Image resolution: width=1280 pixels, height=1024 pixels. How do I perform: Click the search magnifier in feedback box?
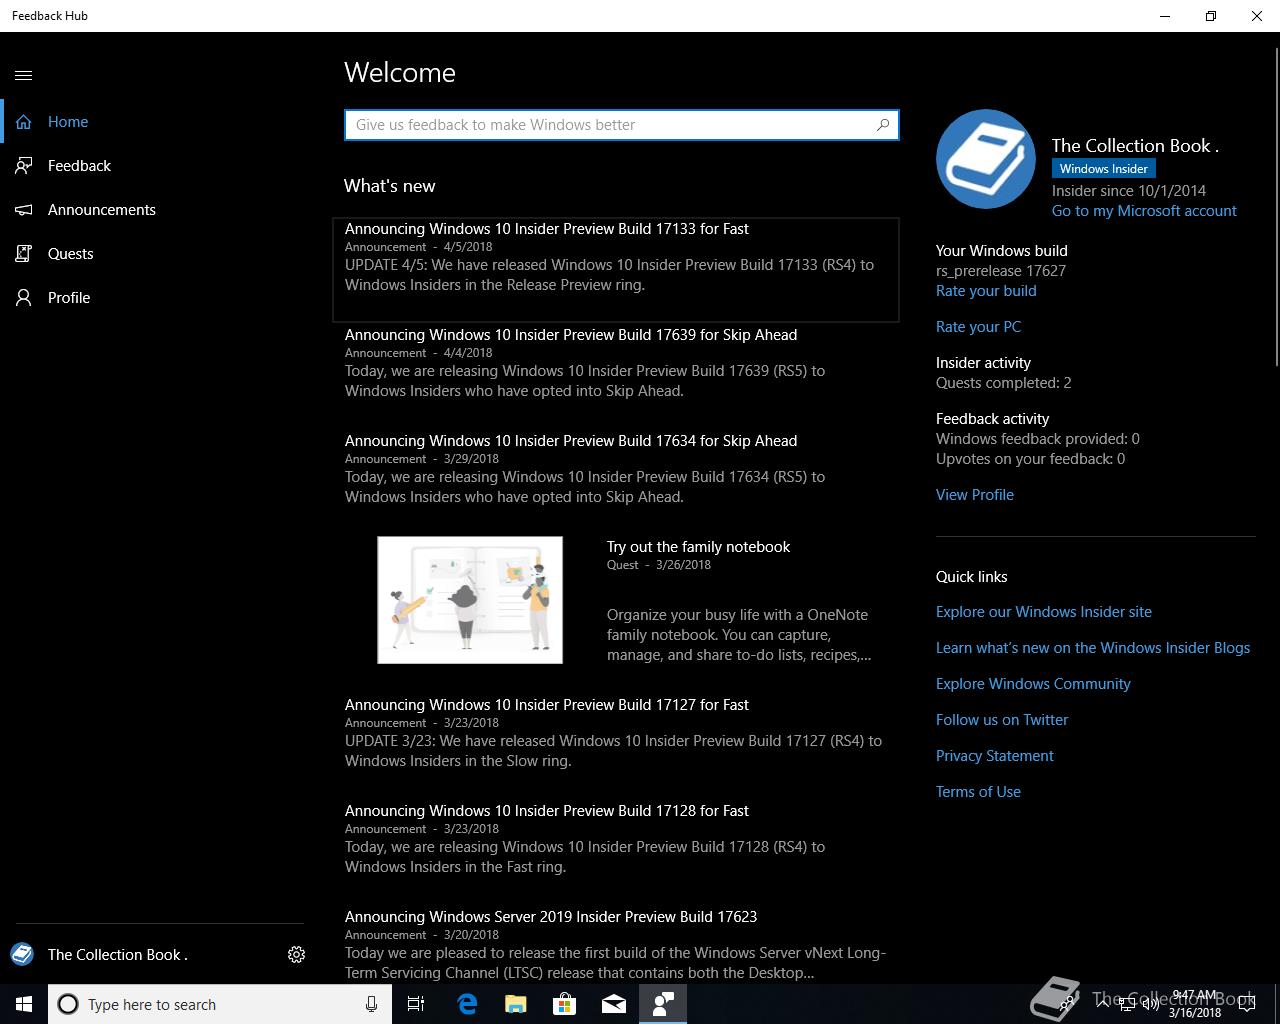[883, 125]
